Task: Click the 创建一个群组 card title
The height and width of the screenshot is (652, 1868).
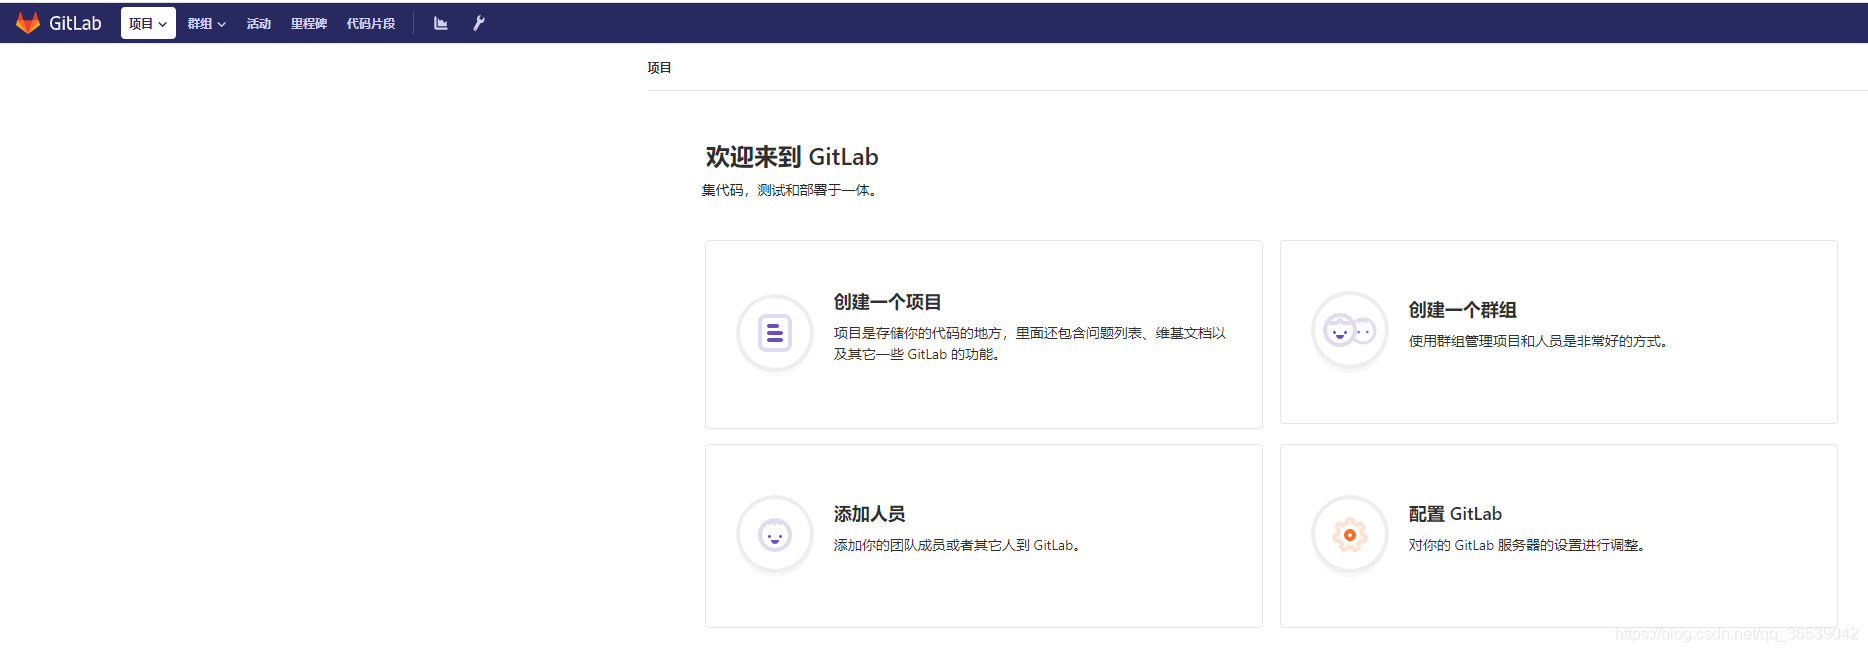Action: 1462,310
